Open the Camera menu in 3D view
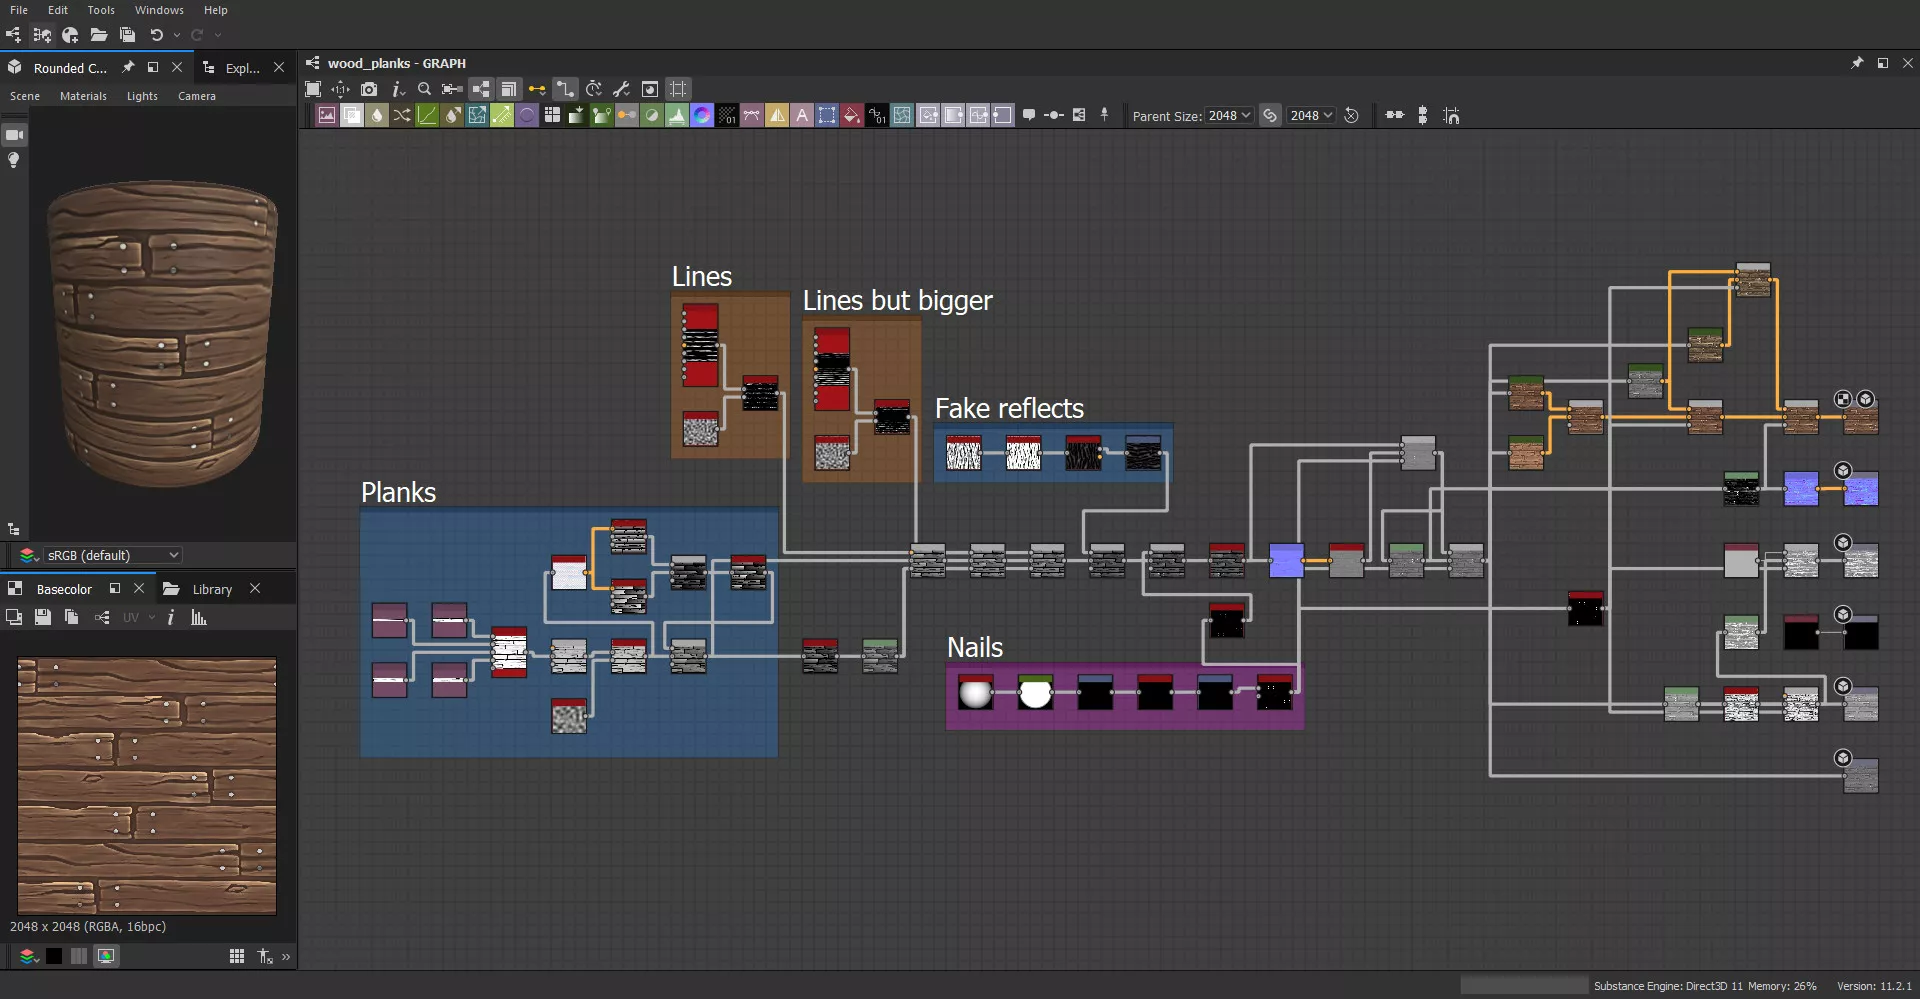Image resolution: width=1920 pixels, height=999 pixels. click(x=196, y=96)
